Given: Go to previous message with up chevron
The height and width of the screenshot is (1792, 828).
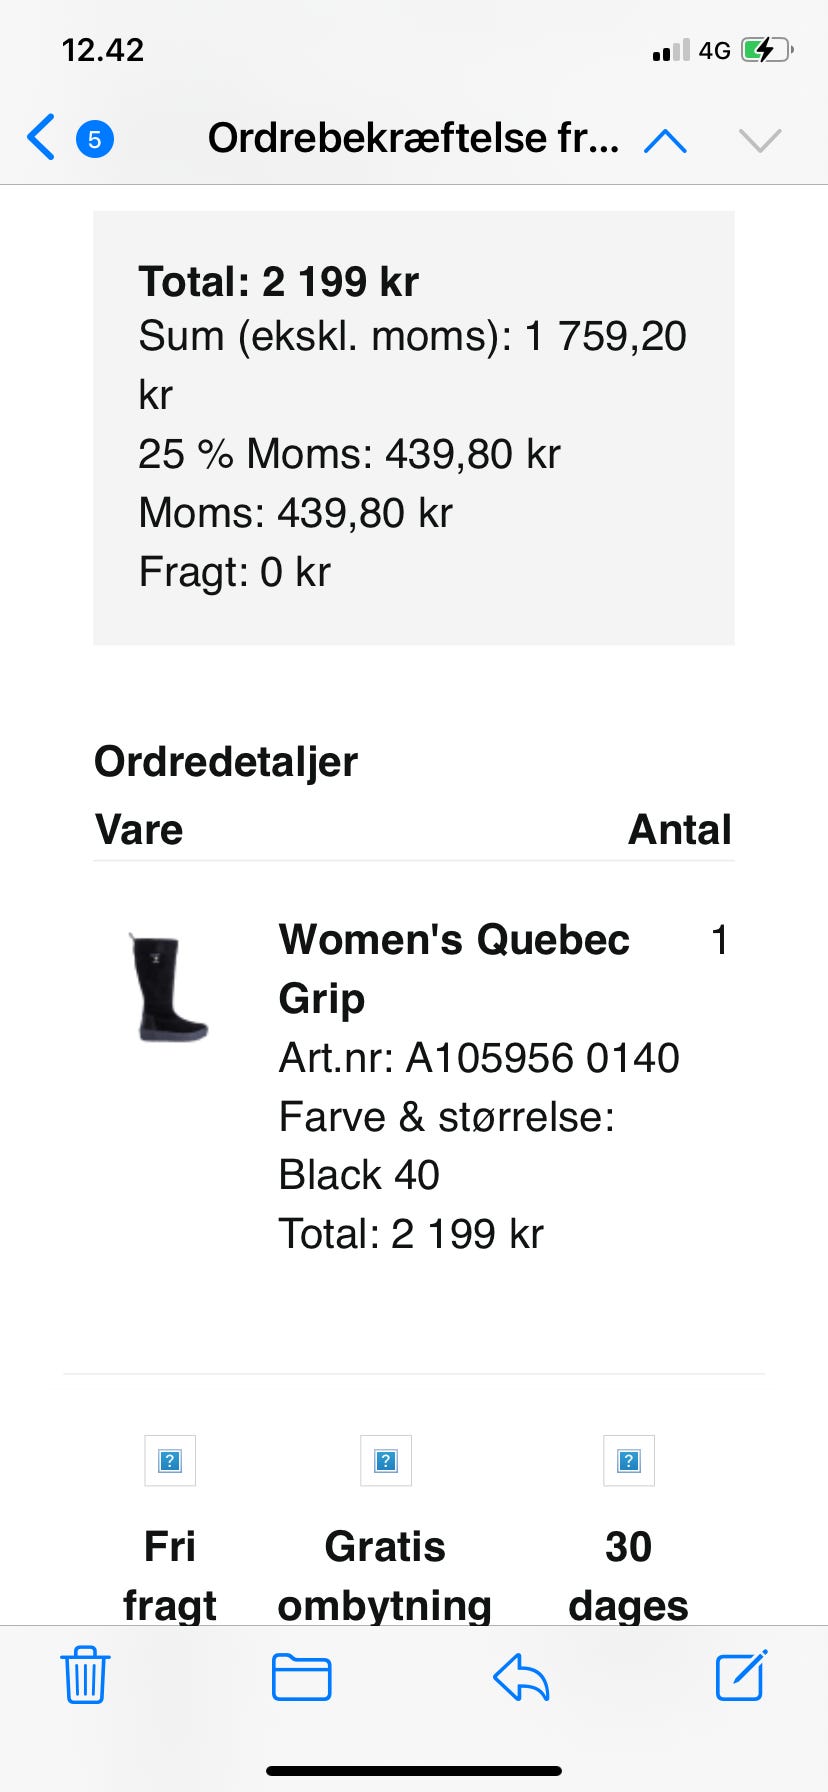Looking at the screenshot, I should click(665, 141).
